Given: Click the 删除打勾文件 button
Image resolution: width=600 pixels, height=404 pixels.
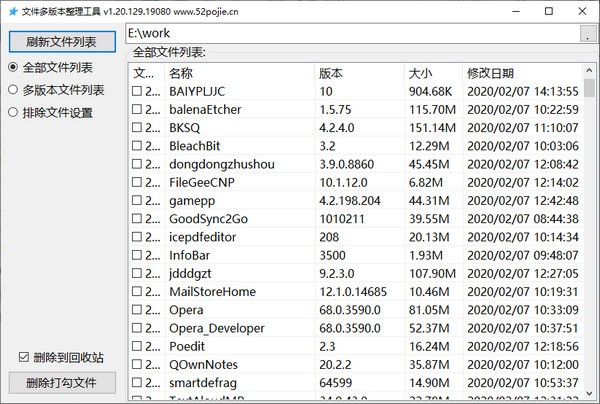Looking at the screenshot, I should pyautogui.click(x=62, y=383).
